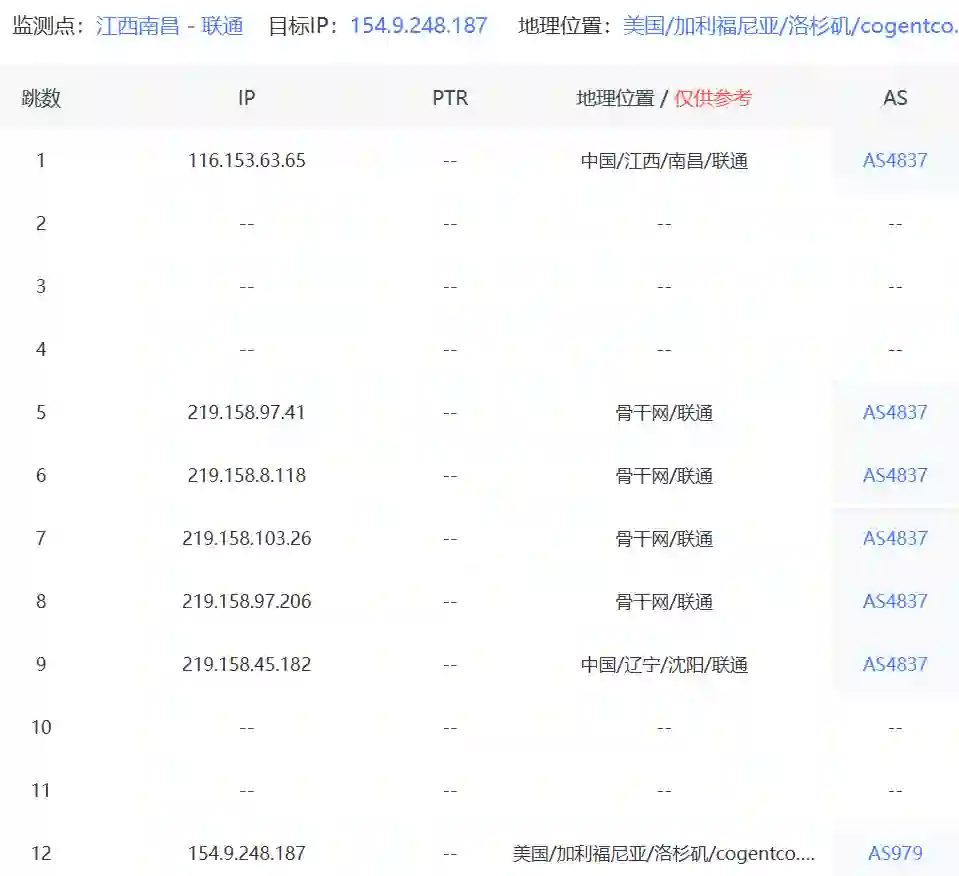Click the 中国/辽宁/沈阳/联通 location on hop 9
This screenshot has height=876, width=959.
[x=664, y=664]
